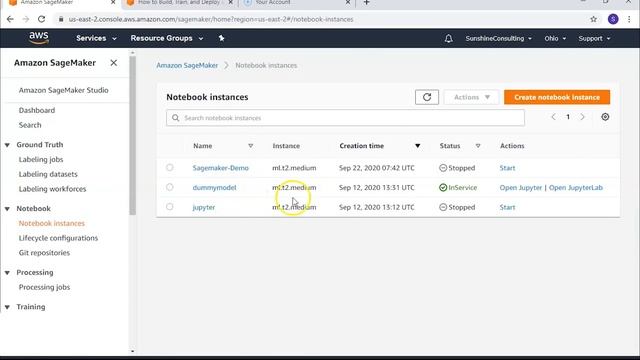The image size is (640, 360).
Task: Open Labeling workforces in sidebar
Action: [x=52, y=189]
